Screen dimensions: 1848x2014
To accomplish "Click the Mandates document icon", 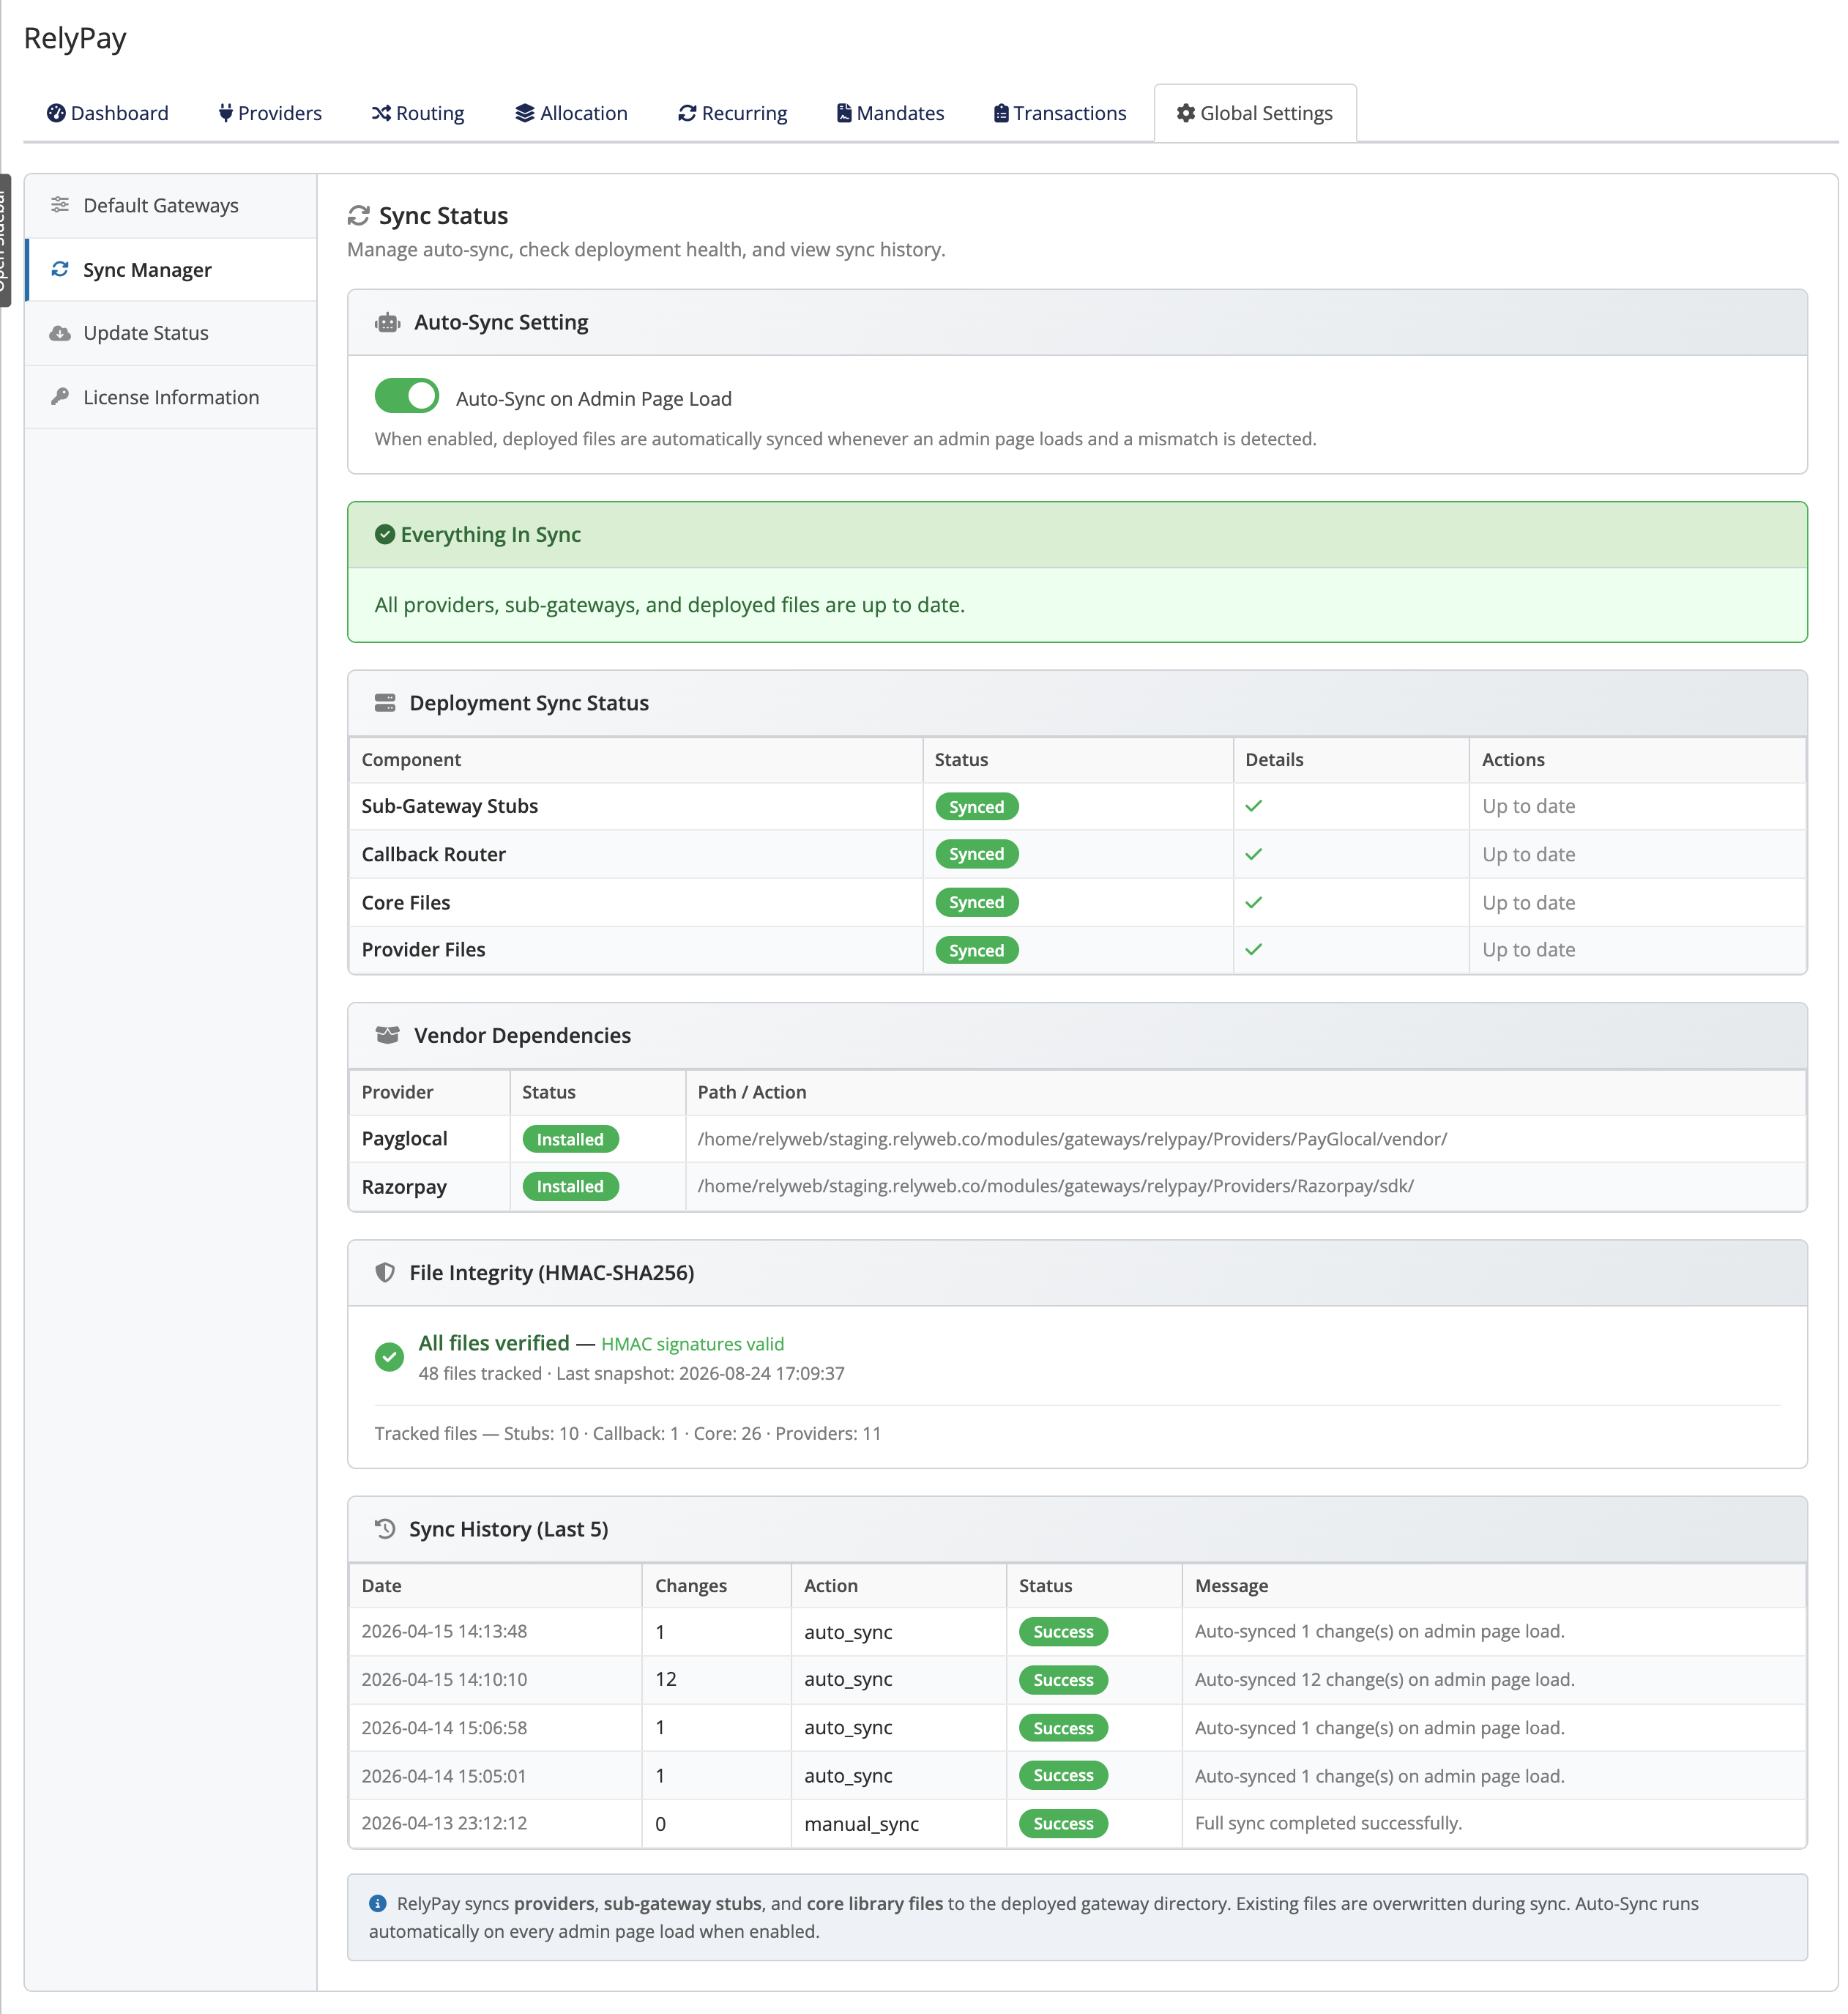I will [844, 113].
